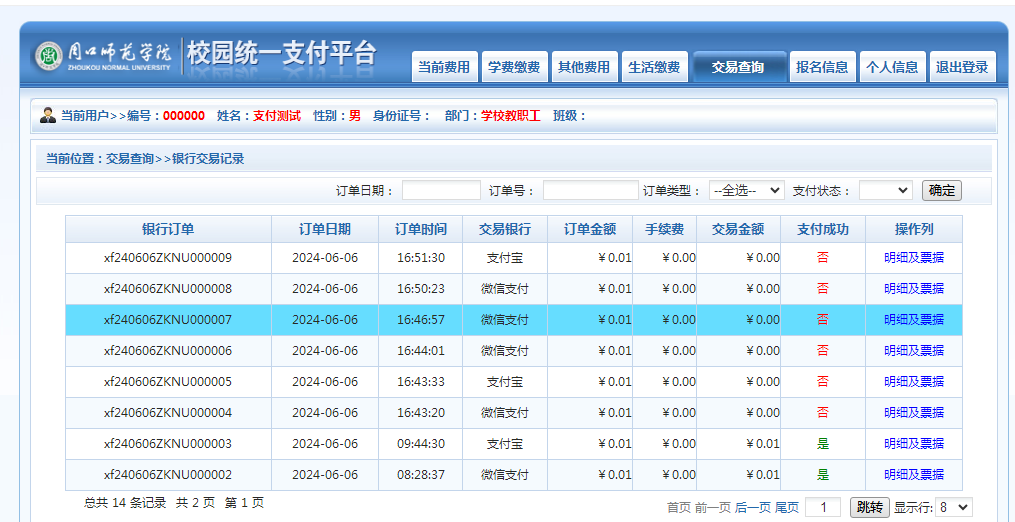The width and height of the screenshot is (1015, 522).
Task: Open 明细及票据 for order xf240606ZKNU000004
Action: (x=914, y=413)
